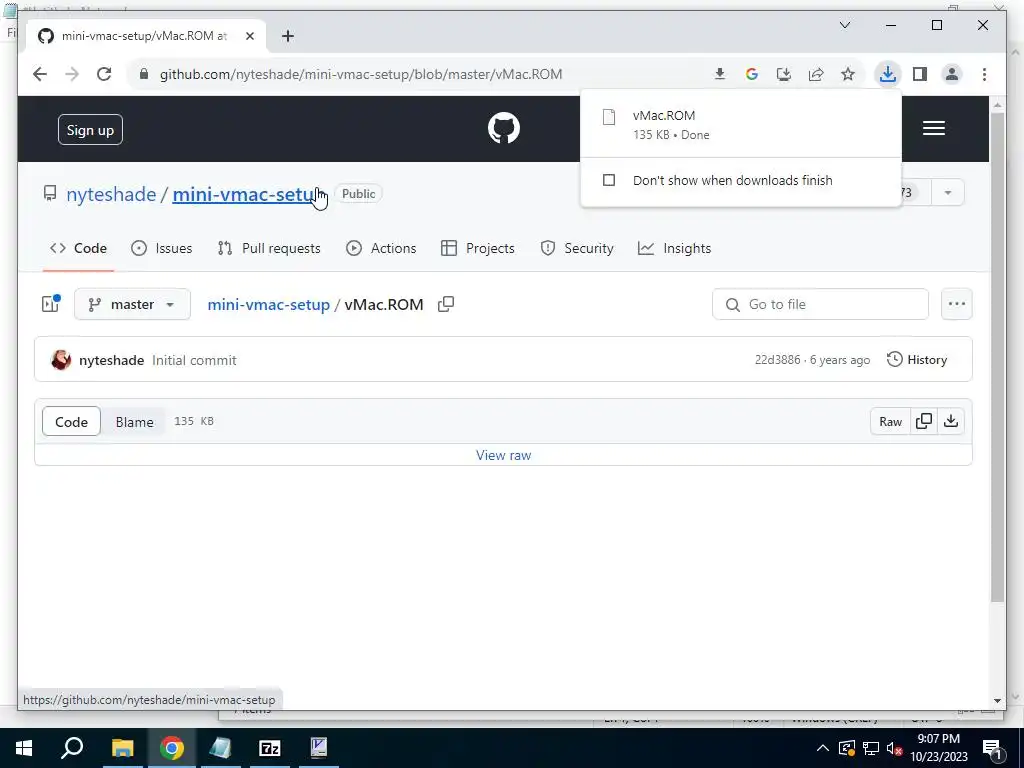Open mini-vmac-setup breadcrumb link

(268, 305)
